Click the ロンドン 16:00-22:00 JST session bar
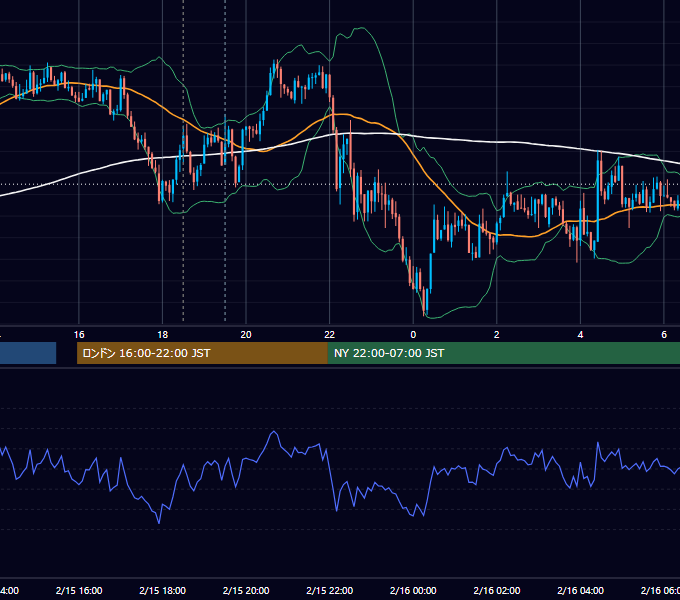Viewport: 680px width, 600px height. (202, 353)
